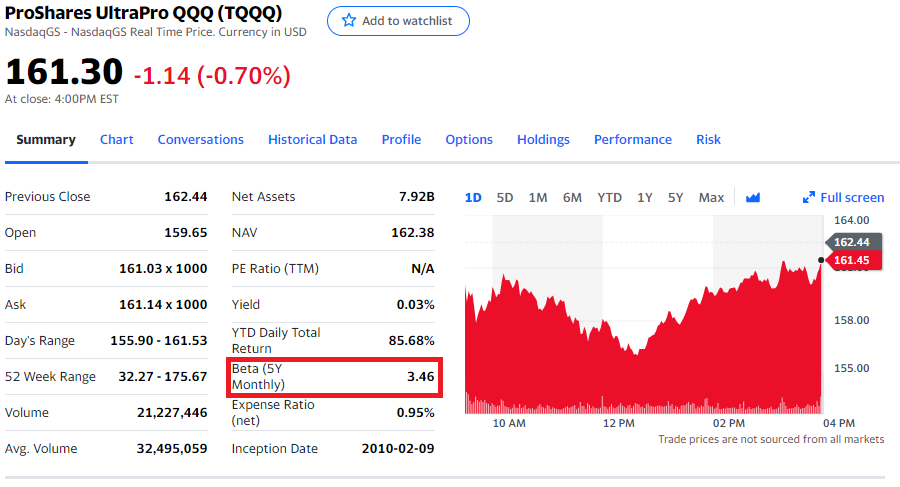Click 52 Week Range value 32.27 - 175.67

tap(162, 377)
